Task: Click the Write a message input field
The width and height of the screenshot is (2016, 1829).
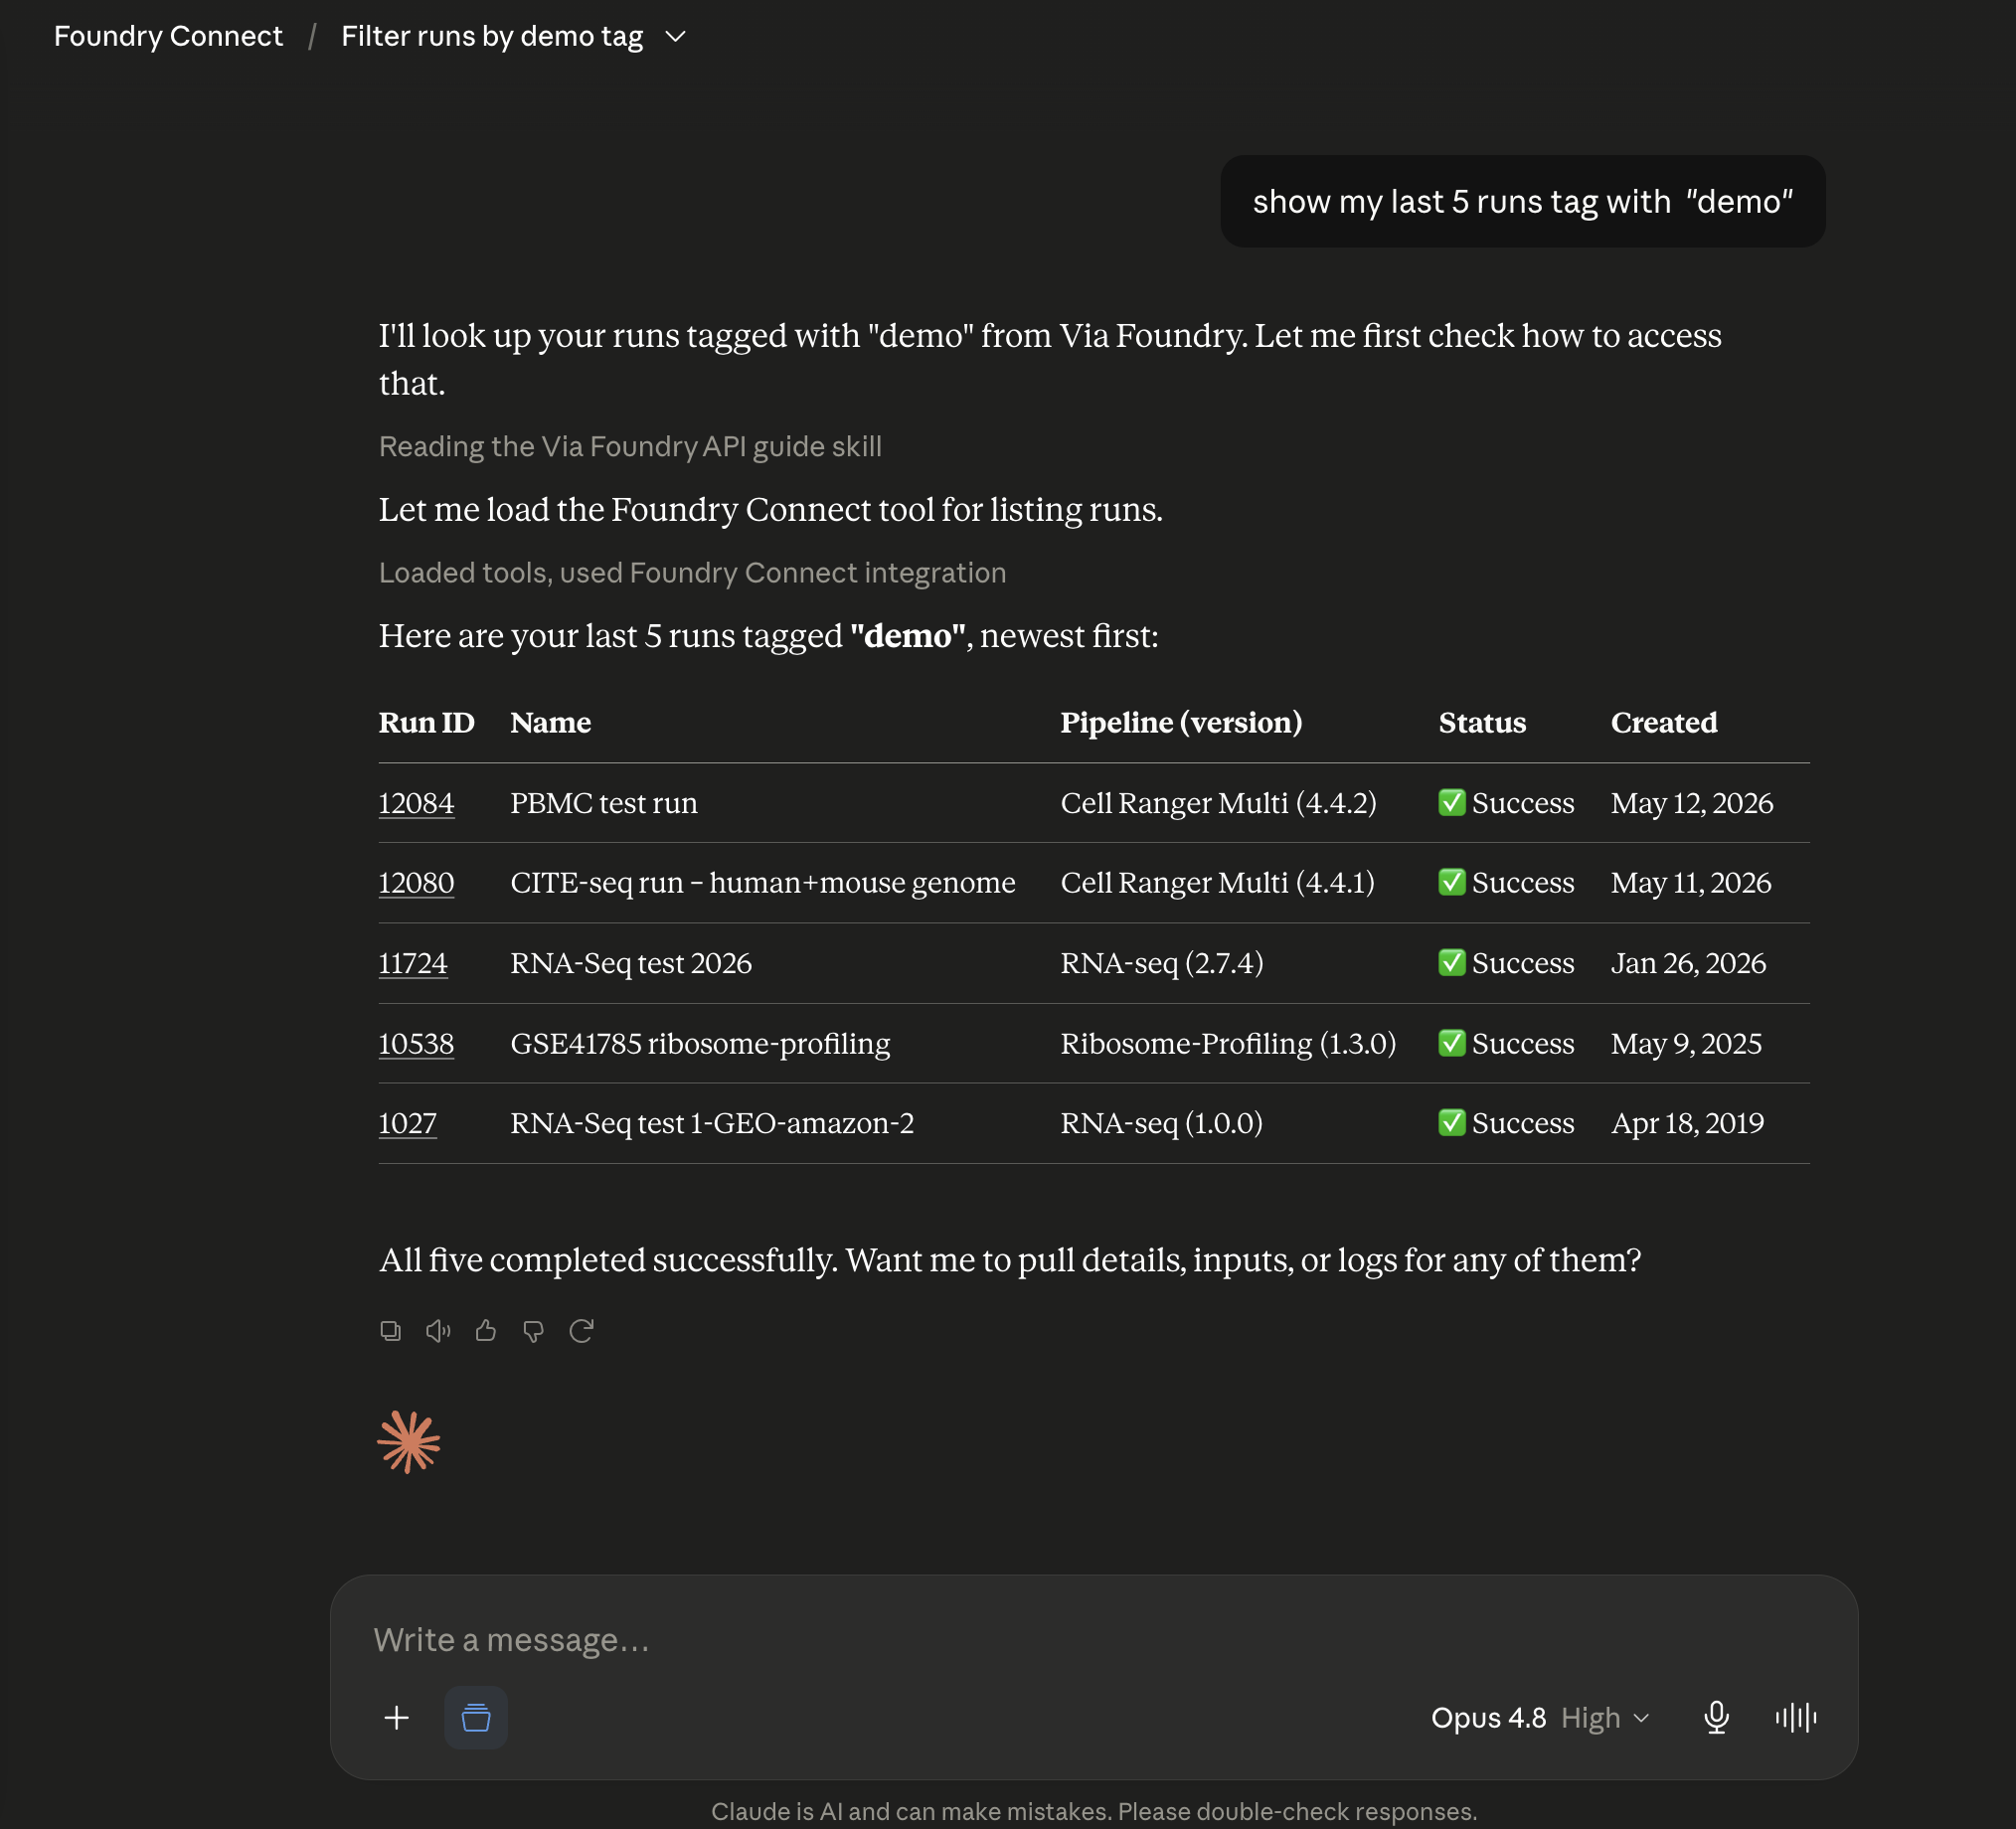Action: 1094,1639
